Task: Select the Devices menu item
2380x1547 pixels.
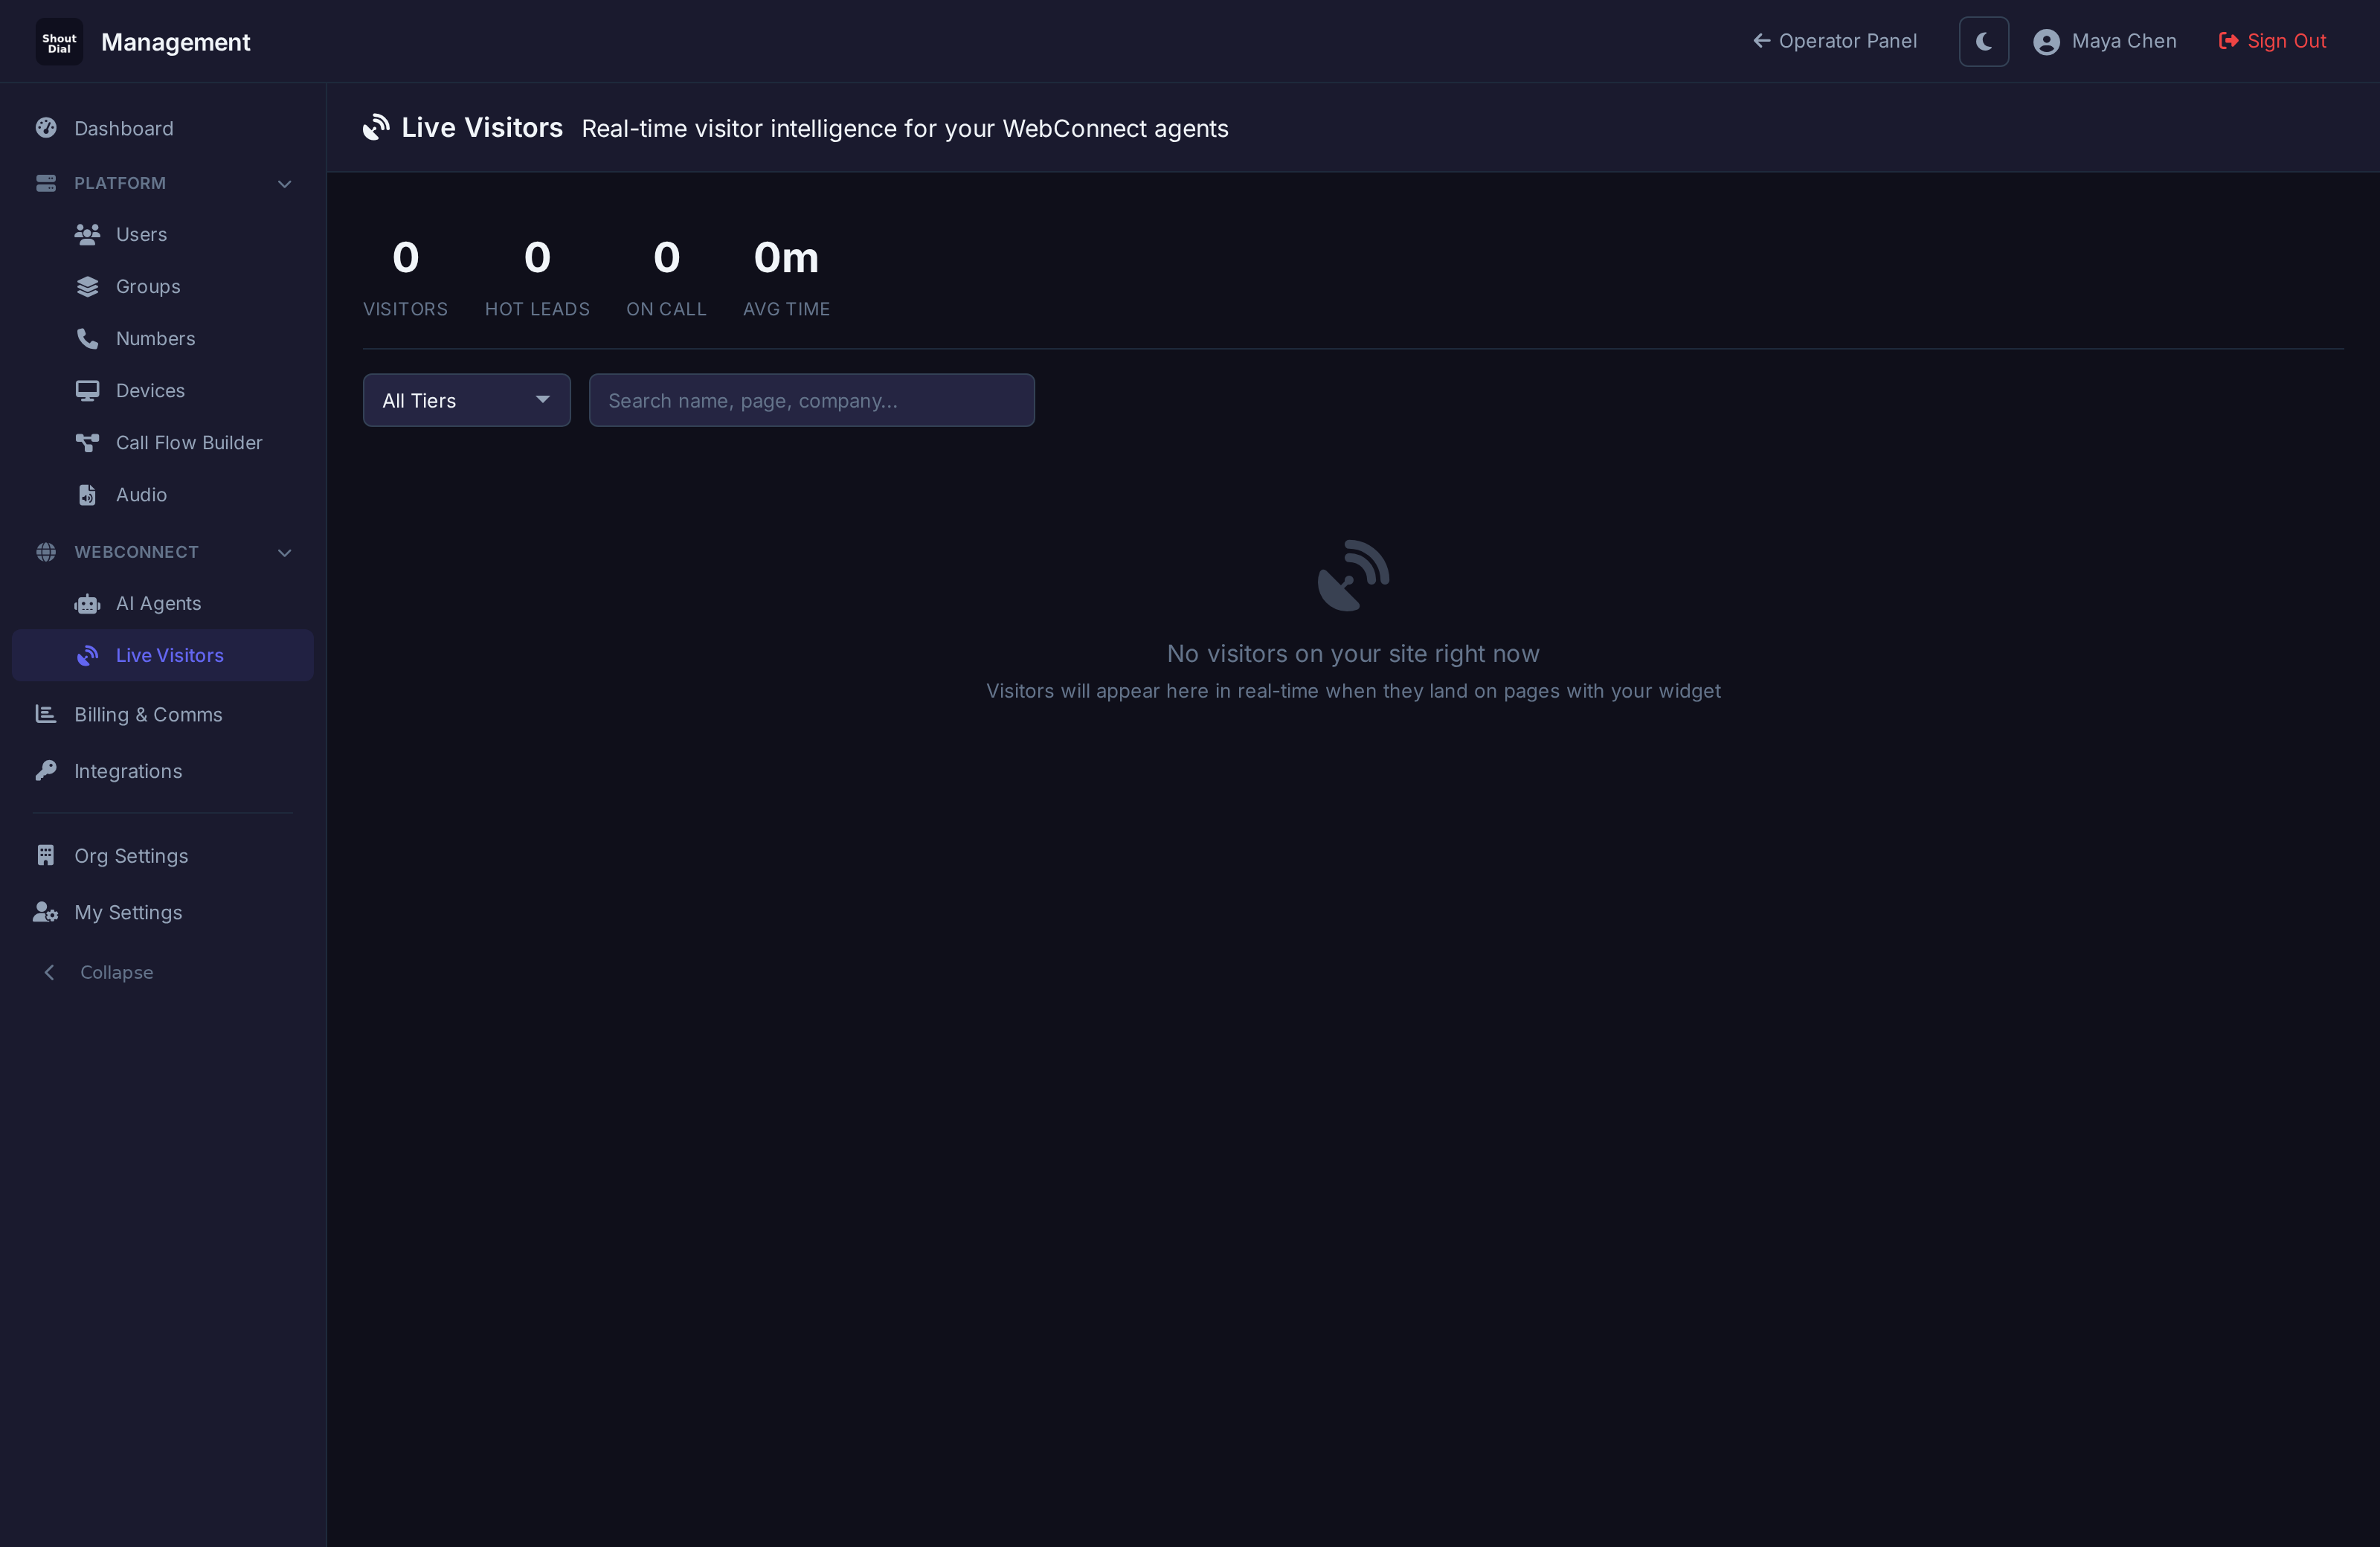Action: (163, 390)
